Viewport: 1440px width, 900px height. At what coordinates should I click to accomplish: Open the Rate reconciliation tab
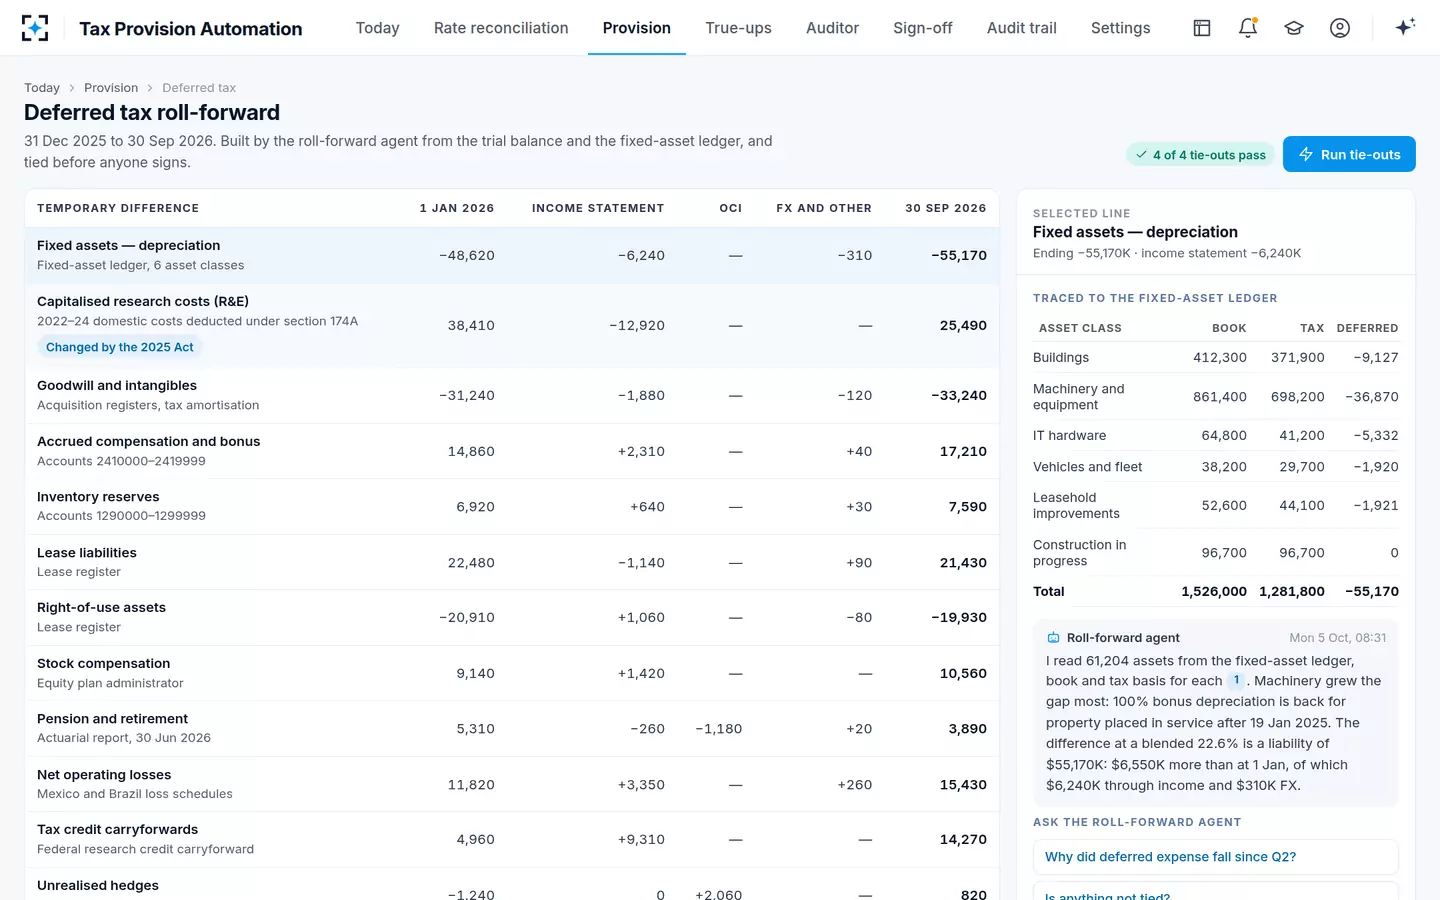[x=501, y=28]
